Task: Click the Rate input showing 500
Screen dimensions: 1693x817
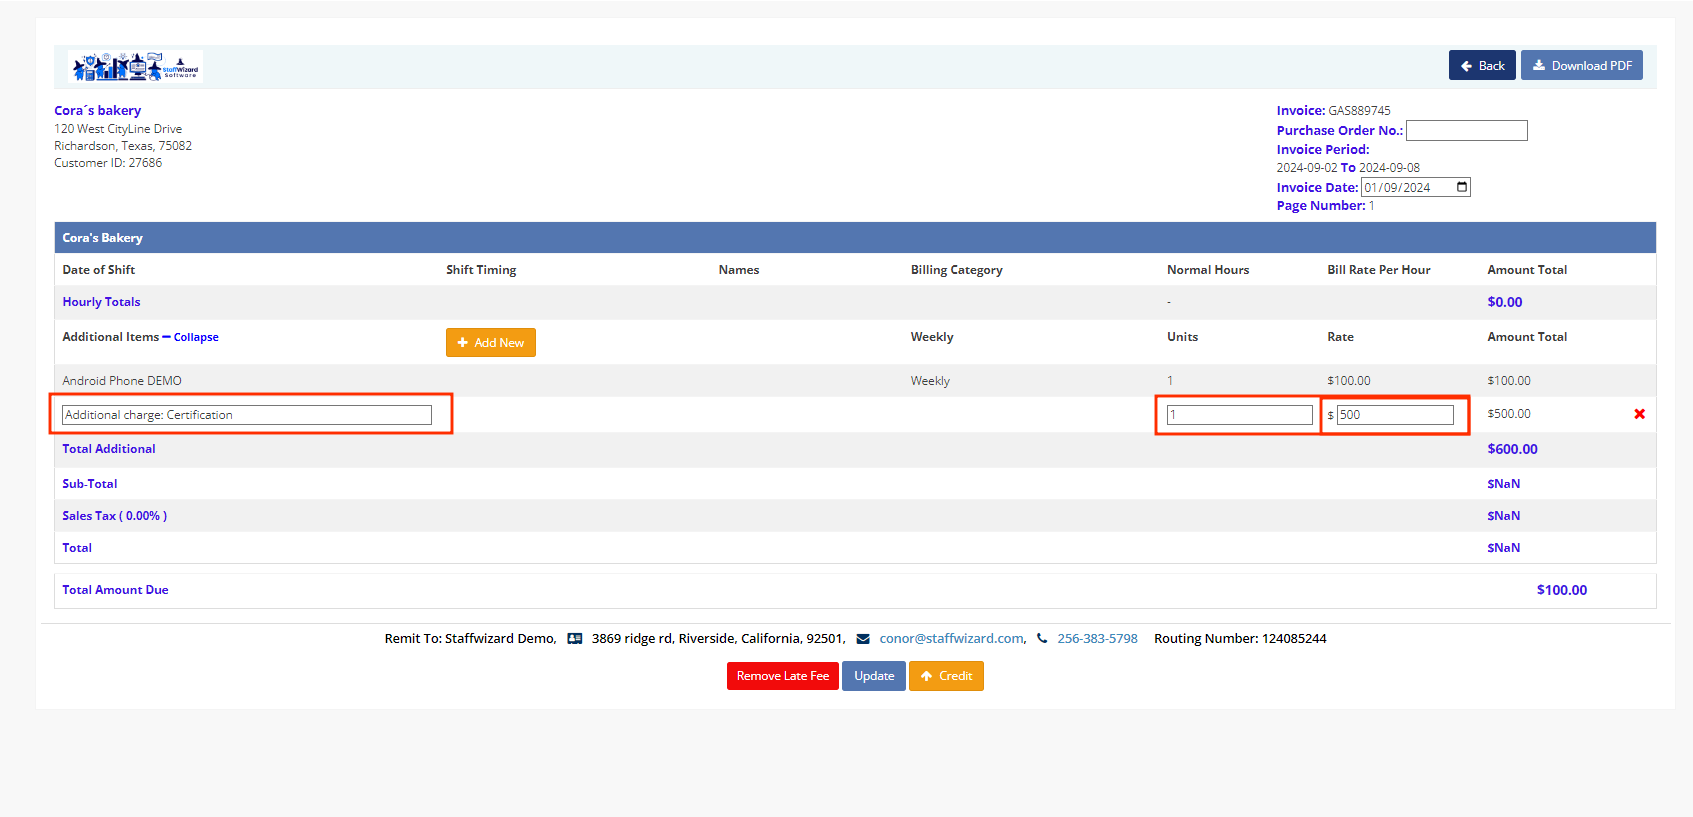Action: [1394, 415]
